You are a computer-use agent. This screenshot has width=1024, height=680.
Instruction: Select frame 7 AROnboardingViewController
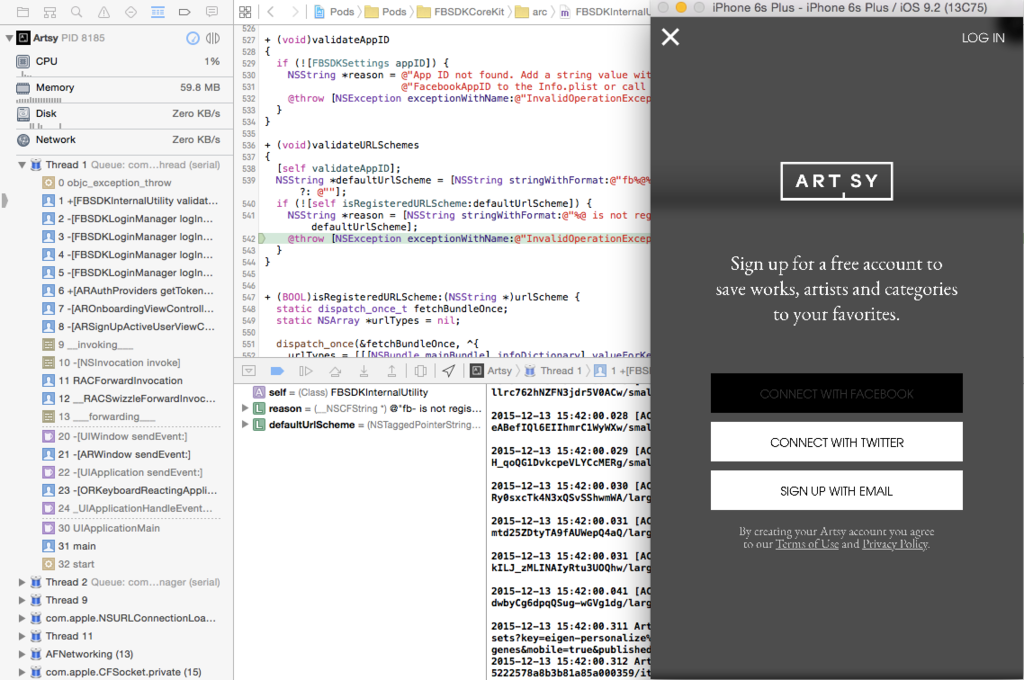pyautogui.click(x=129, y=308)
